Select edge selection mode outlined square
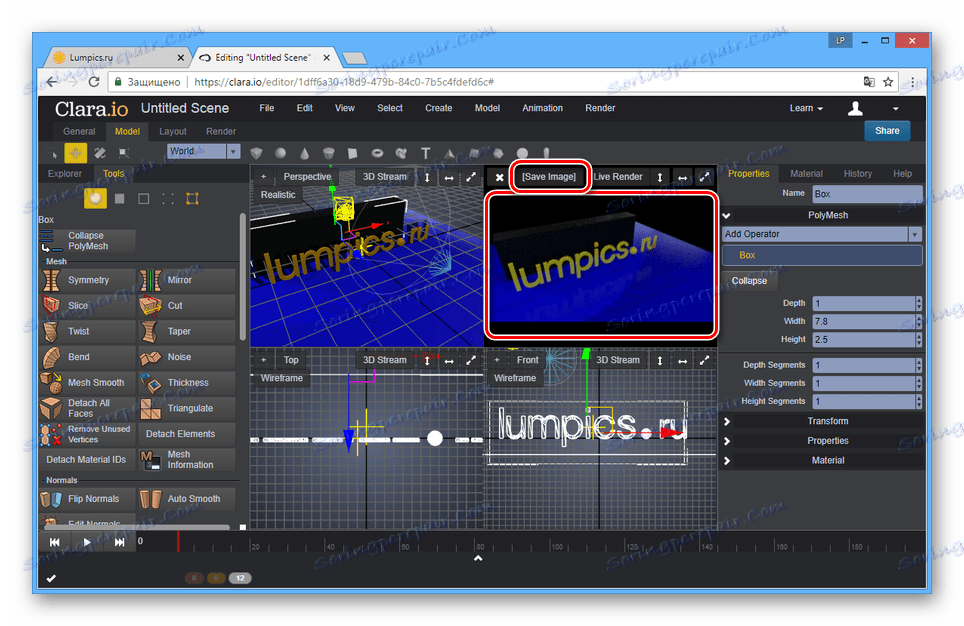 [x=144, y=199]
